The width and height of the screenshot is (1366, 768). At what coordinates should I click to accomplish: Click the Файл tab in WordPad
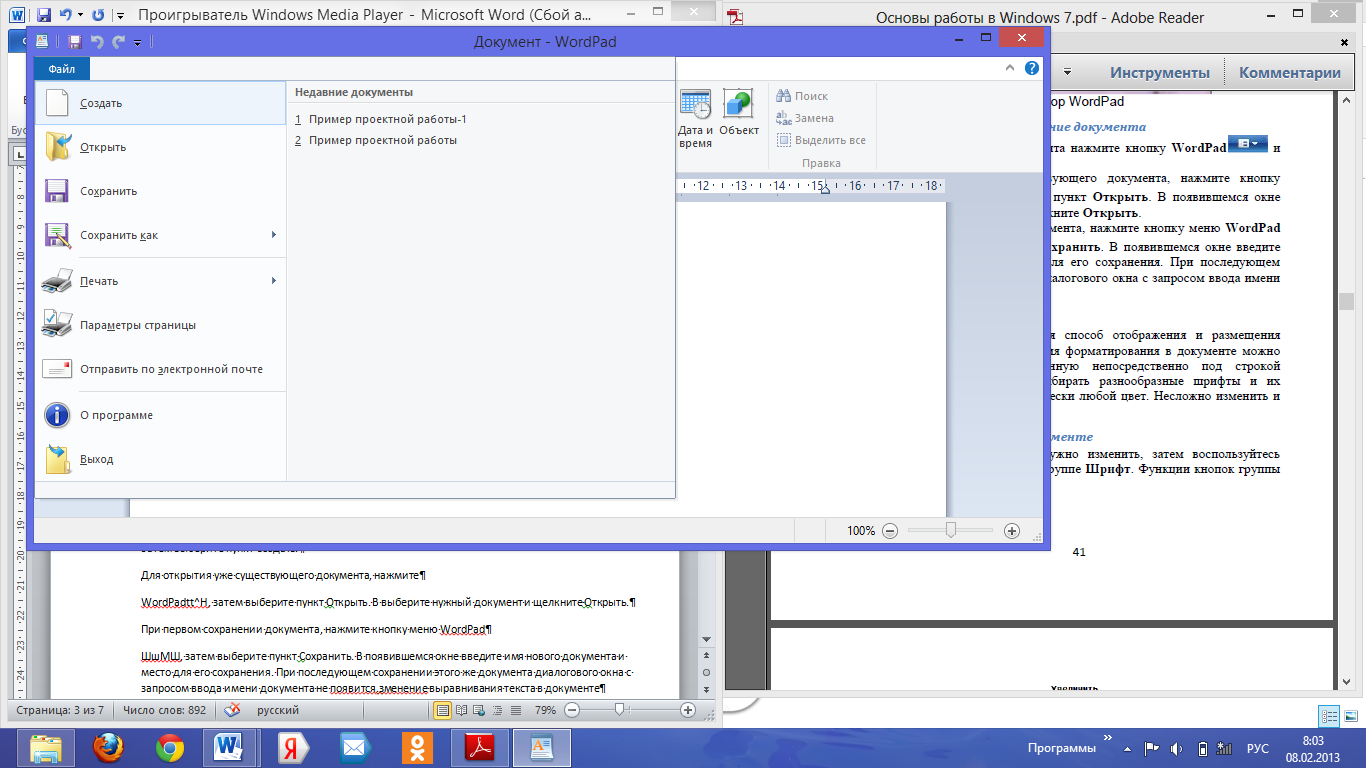click(61, 69)
